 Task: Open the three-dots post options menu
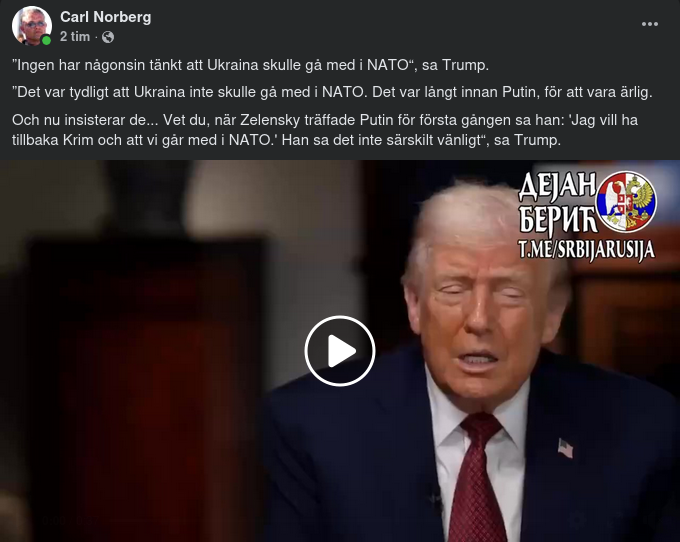coord(650,24)
